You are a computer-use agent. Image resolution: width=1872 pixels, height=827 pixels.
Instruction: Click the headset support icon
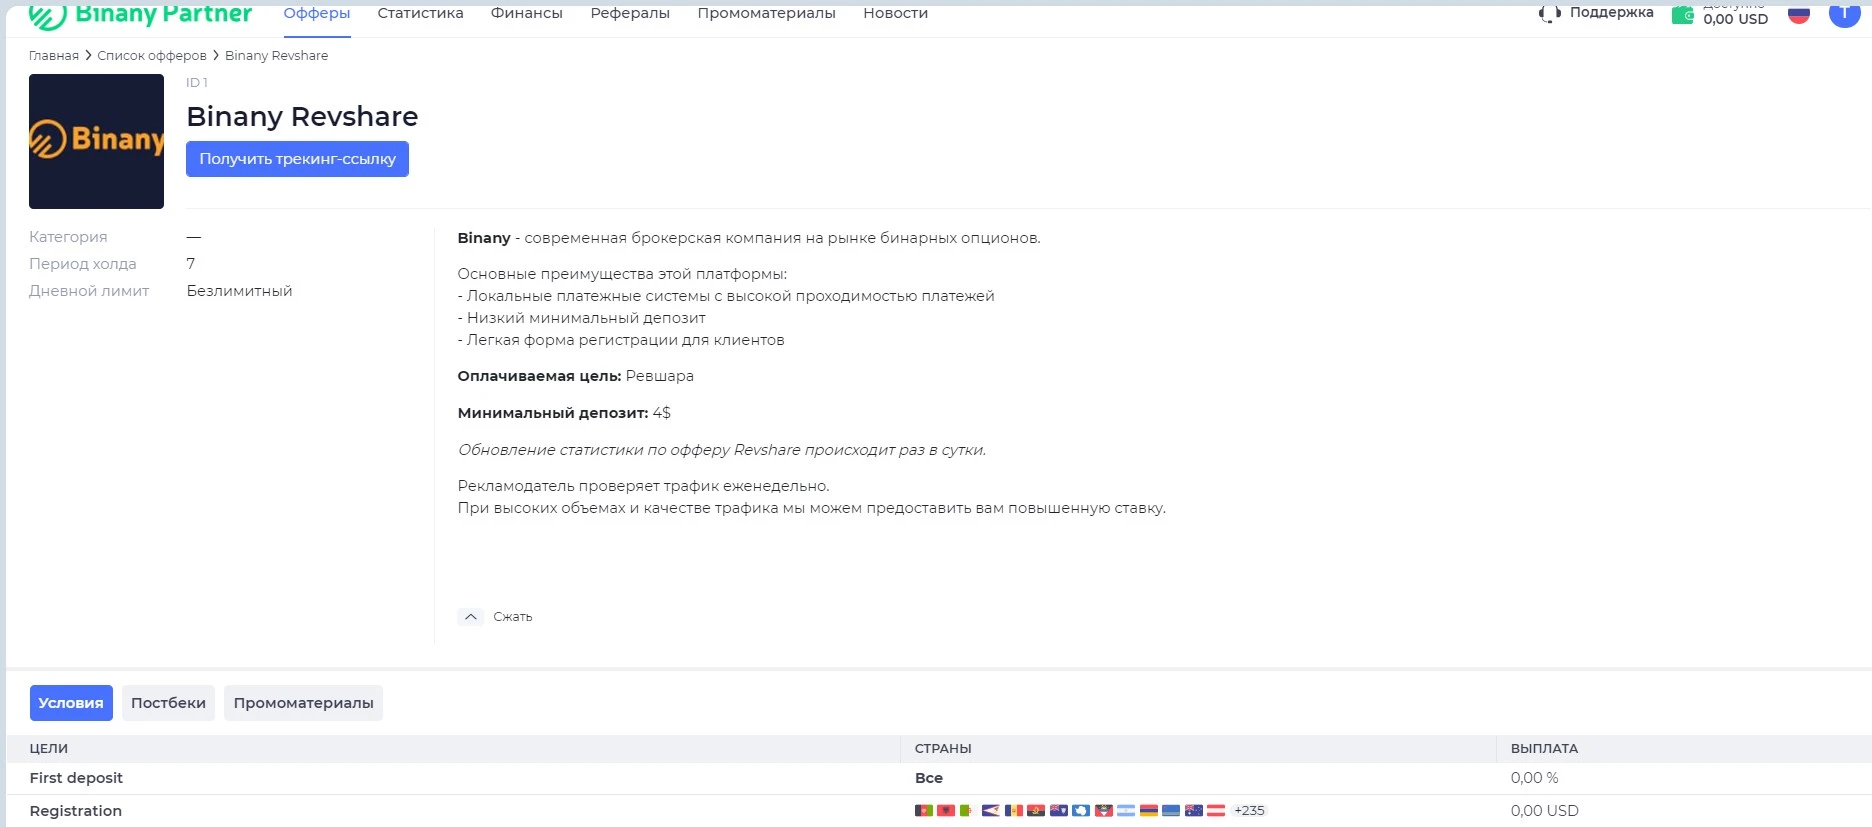point(1550,13)
